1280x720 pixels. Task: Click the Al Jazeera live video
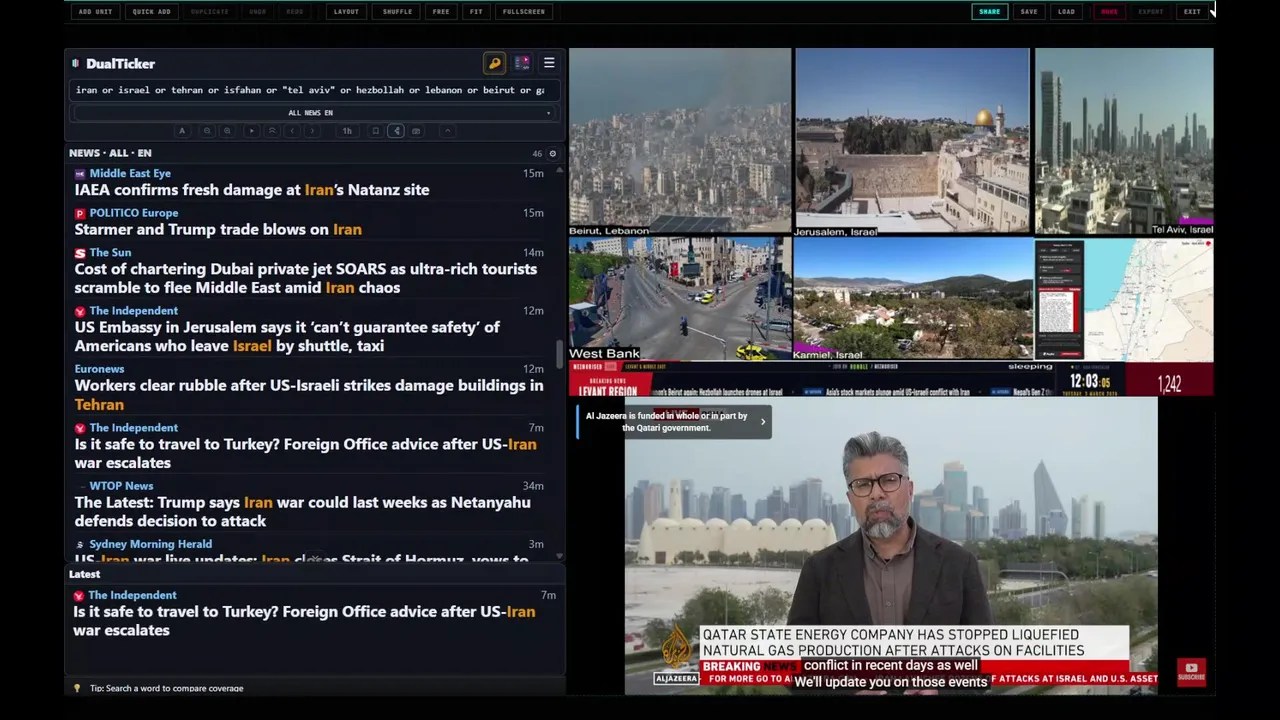tap(891, 545)
